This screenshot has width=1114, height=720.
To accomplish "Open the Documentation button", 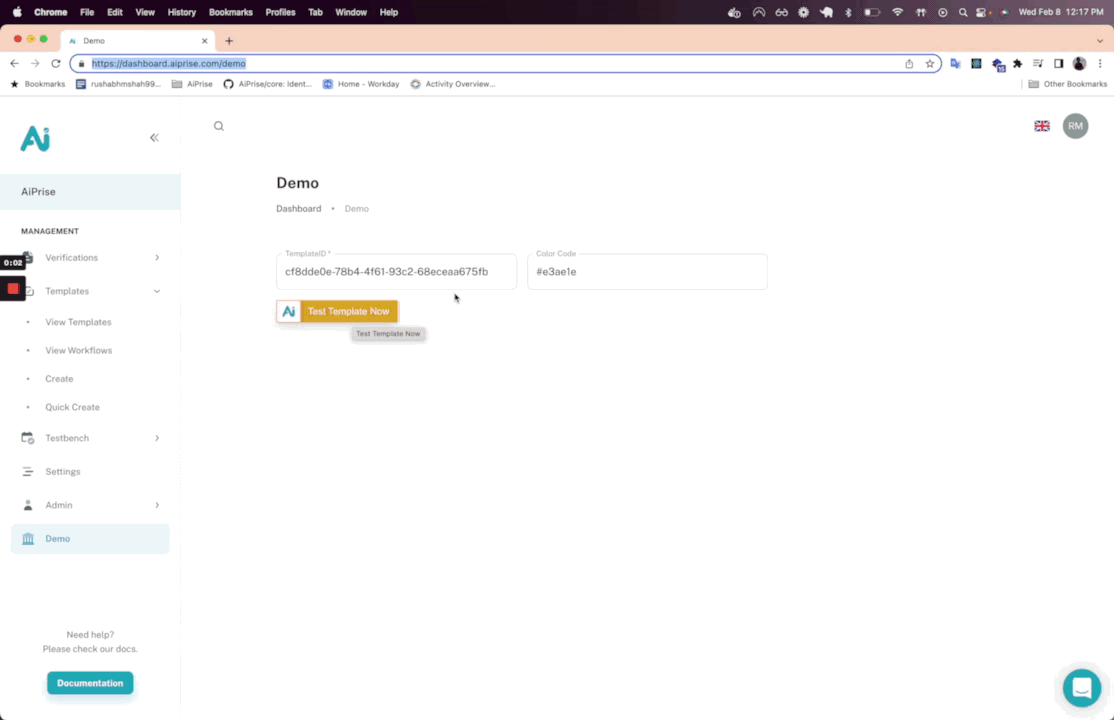I will coord(90,683).
